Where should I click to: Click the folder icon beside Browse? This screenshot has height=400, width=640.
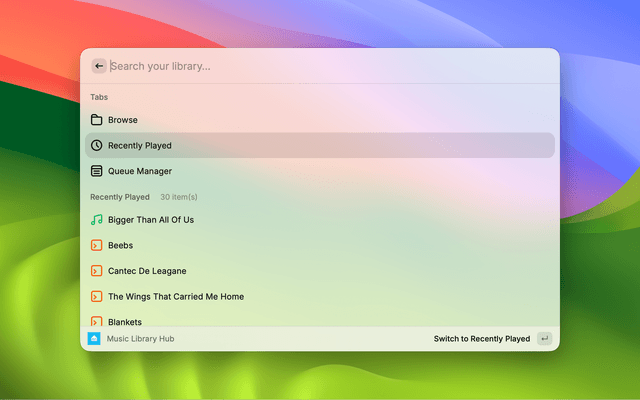(x=97, y=120)
